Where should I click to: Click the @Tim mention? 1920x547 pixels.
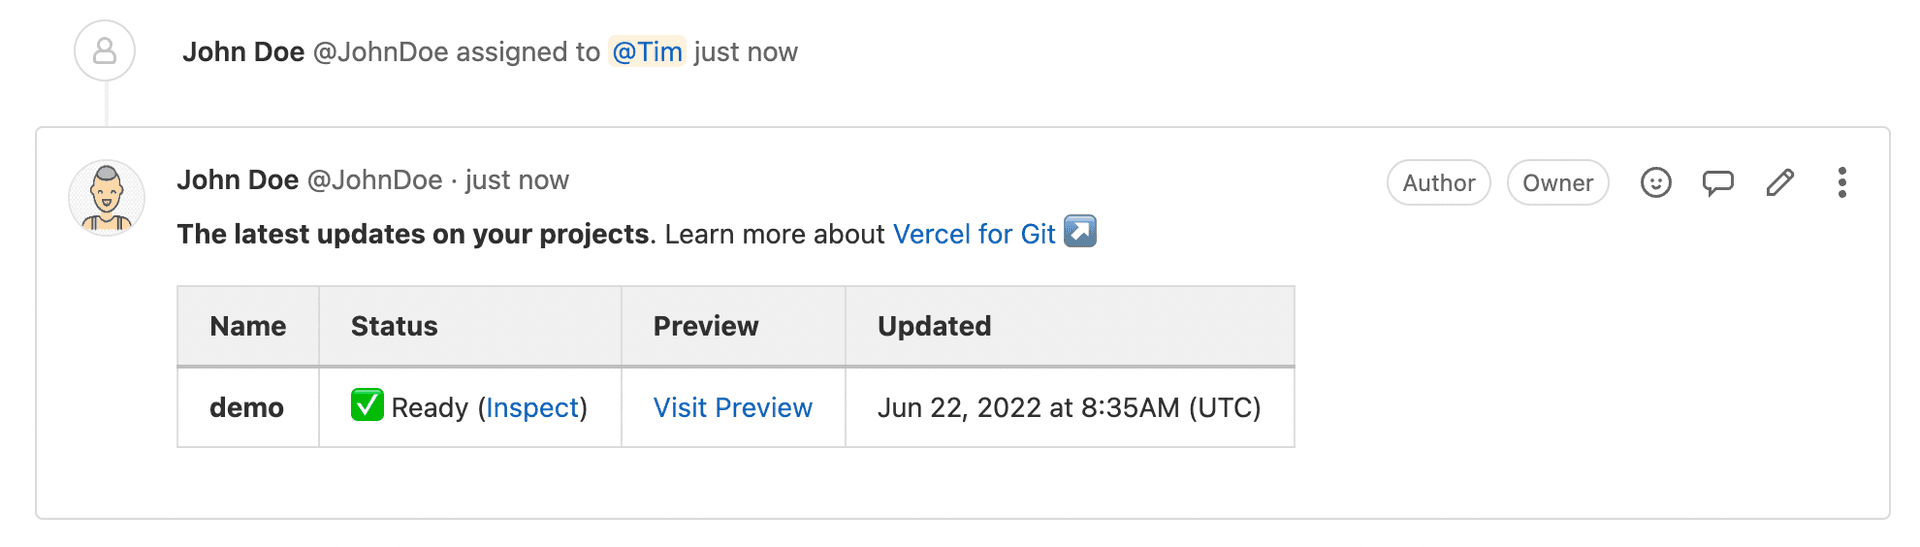pyautogui.click(x=647, y=52)
